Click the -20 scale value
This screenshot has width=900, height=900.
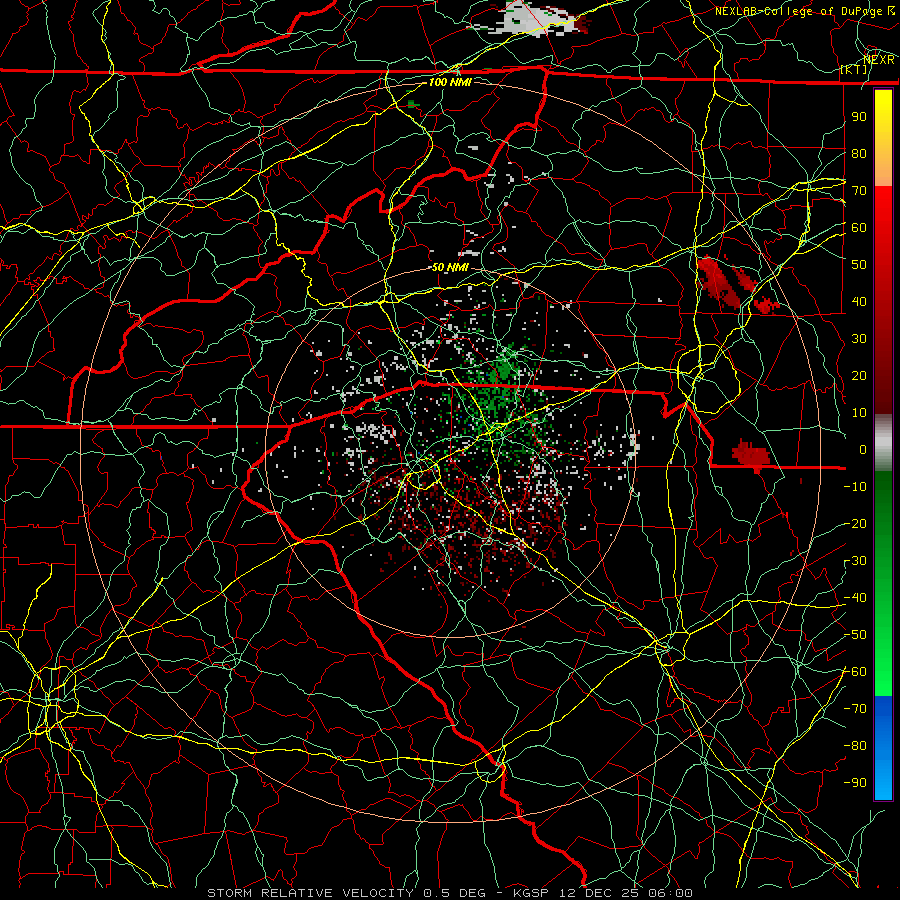pos(855,523)
